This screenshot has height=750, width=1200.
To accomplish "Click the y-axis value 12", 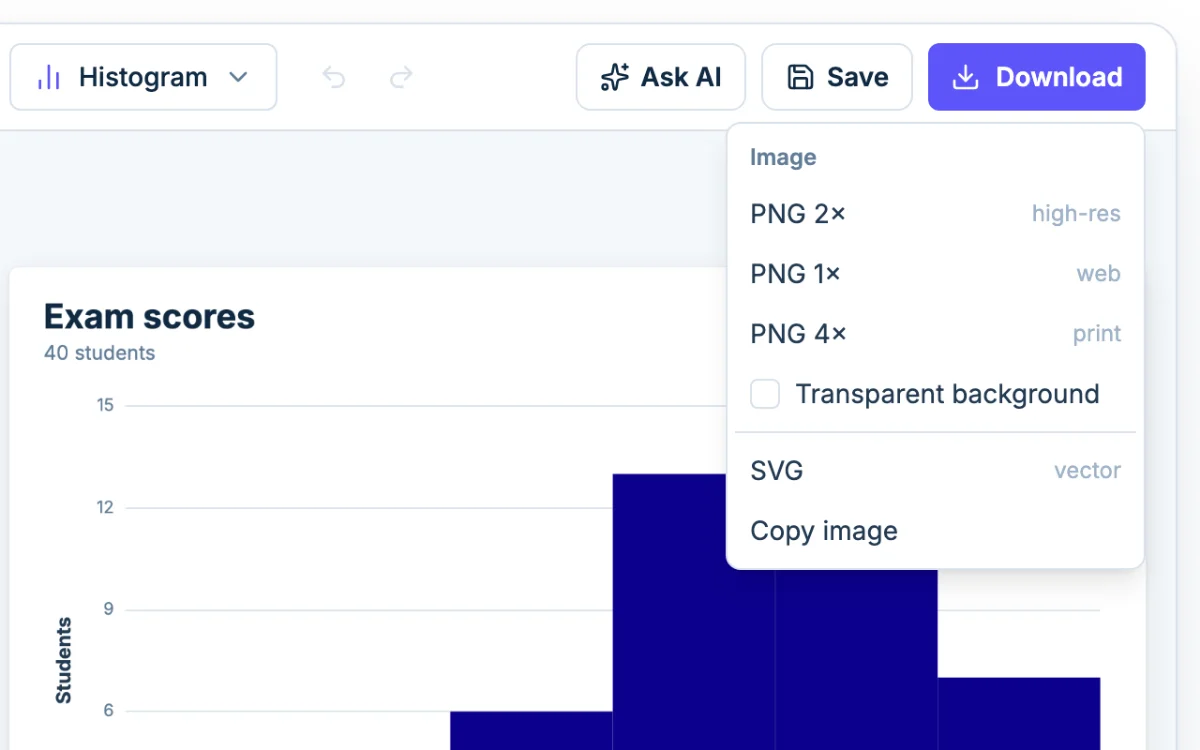I will (x=105, y=507).
